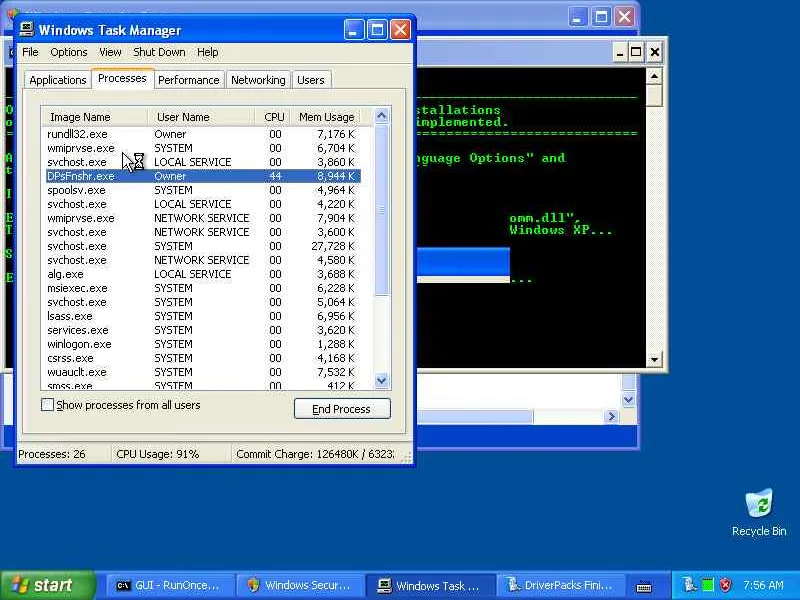Open the Recycle Bin desktop icon

759,512
